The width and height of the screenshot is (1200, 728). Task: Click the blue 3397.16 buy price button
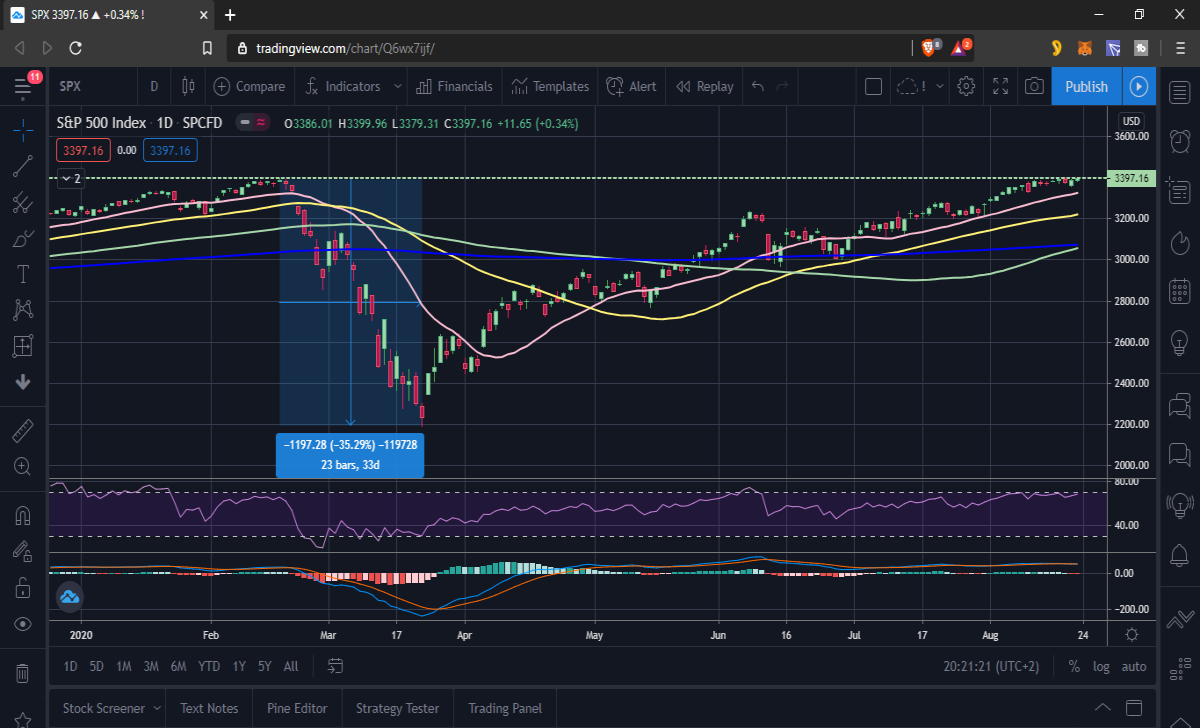[x=170, y=150]
